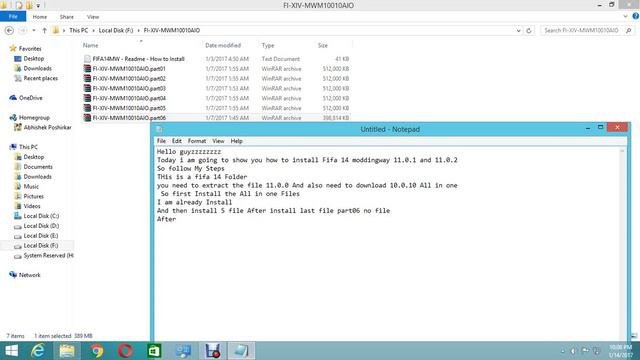Switch to File Explorer taskbar button
Screen dimensions: 640x360
67,351
